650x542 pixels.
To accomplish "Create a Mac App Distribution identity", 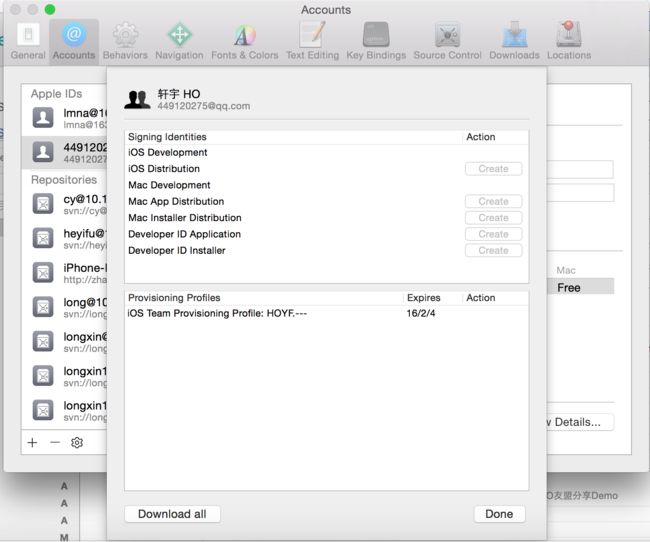I will [x=493, y=202].
